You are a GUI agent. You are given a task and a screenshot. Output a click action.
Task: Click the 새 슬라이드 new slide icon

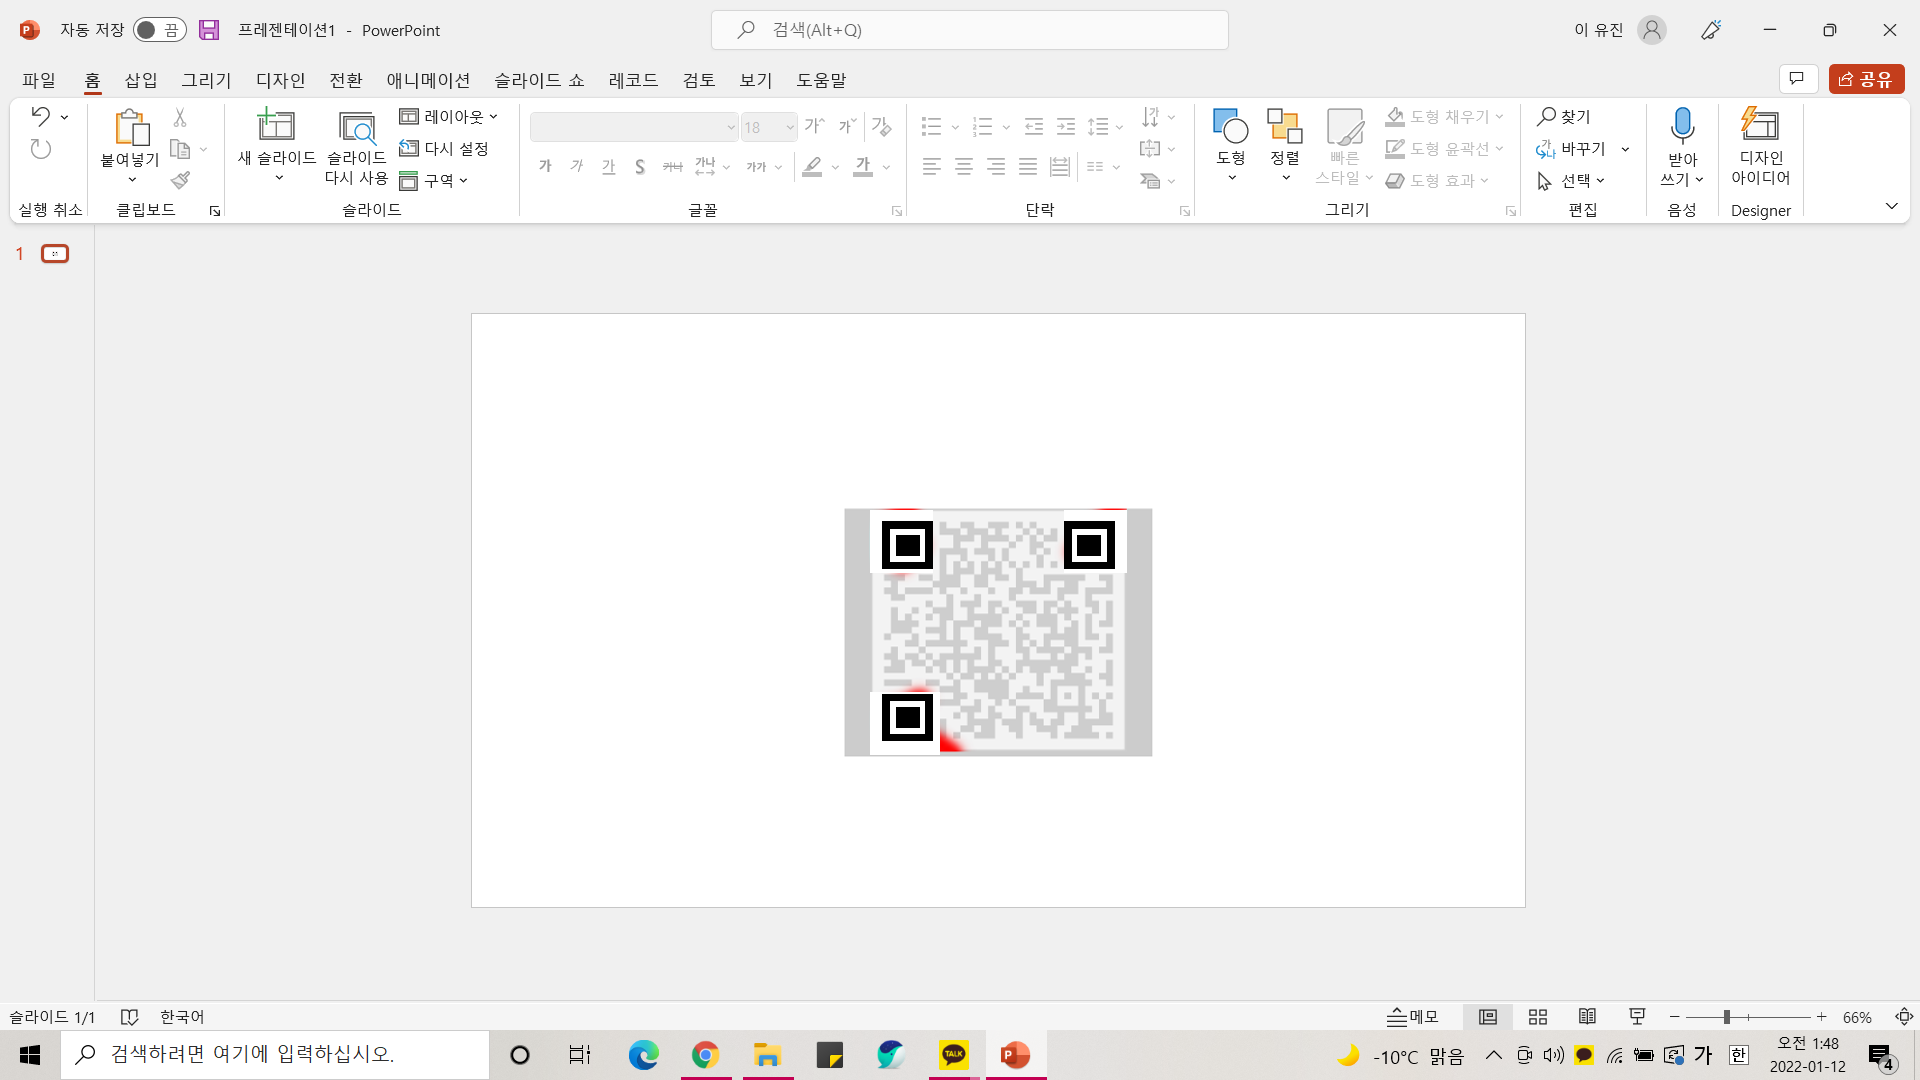[276, 125]
